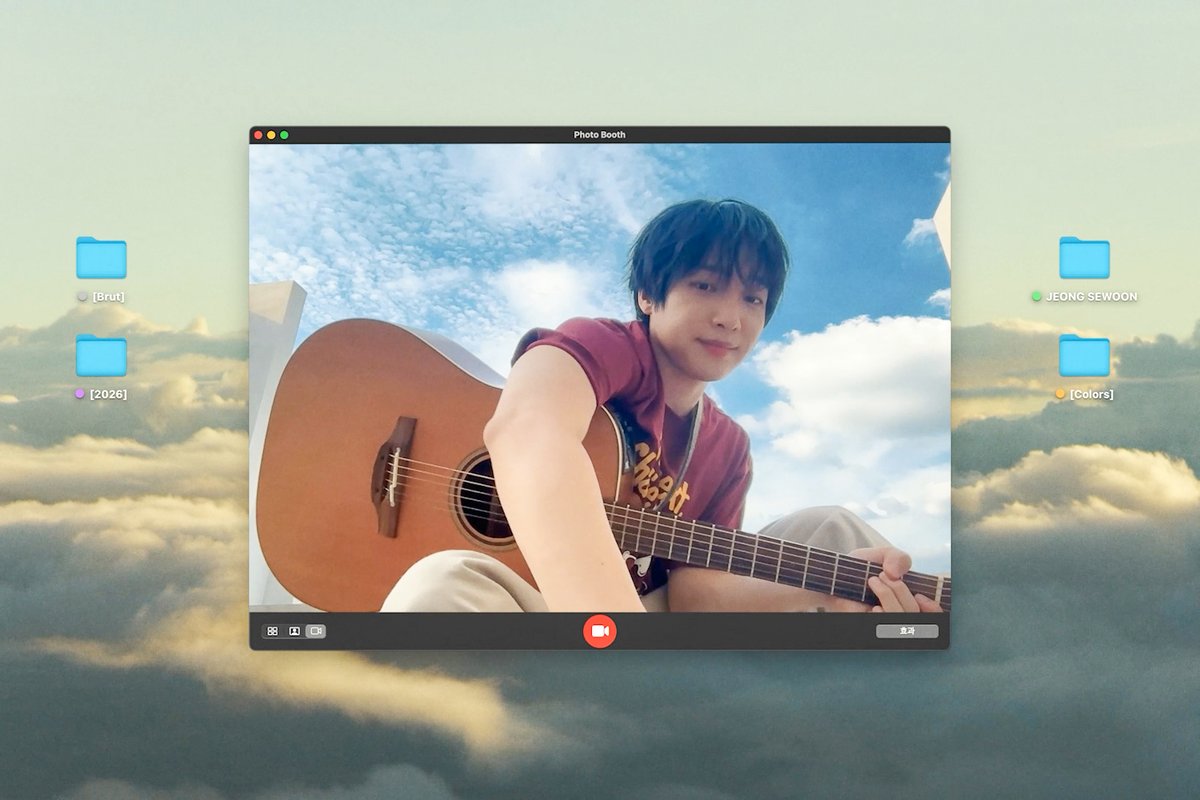1200x800 pixels.
Task: Make the Photo Booth window full screen
Action: [284, 135]
